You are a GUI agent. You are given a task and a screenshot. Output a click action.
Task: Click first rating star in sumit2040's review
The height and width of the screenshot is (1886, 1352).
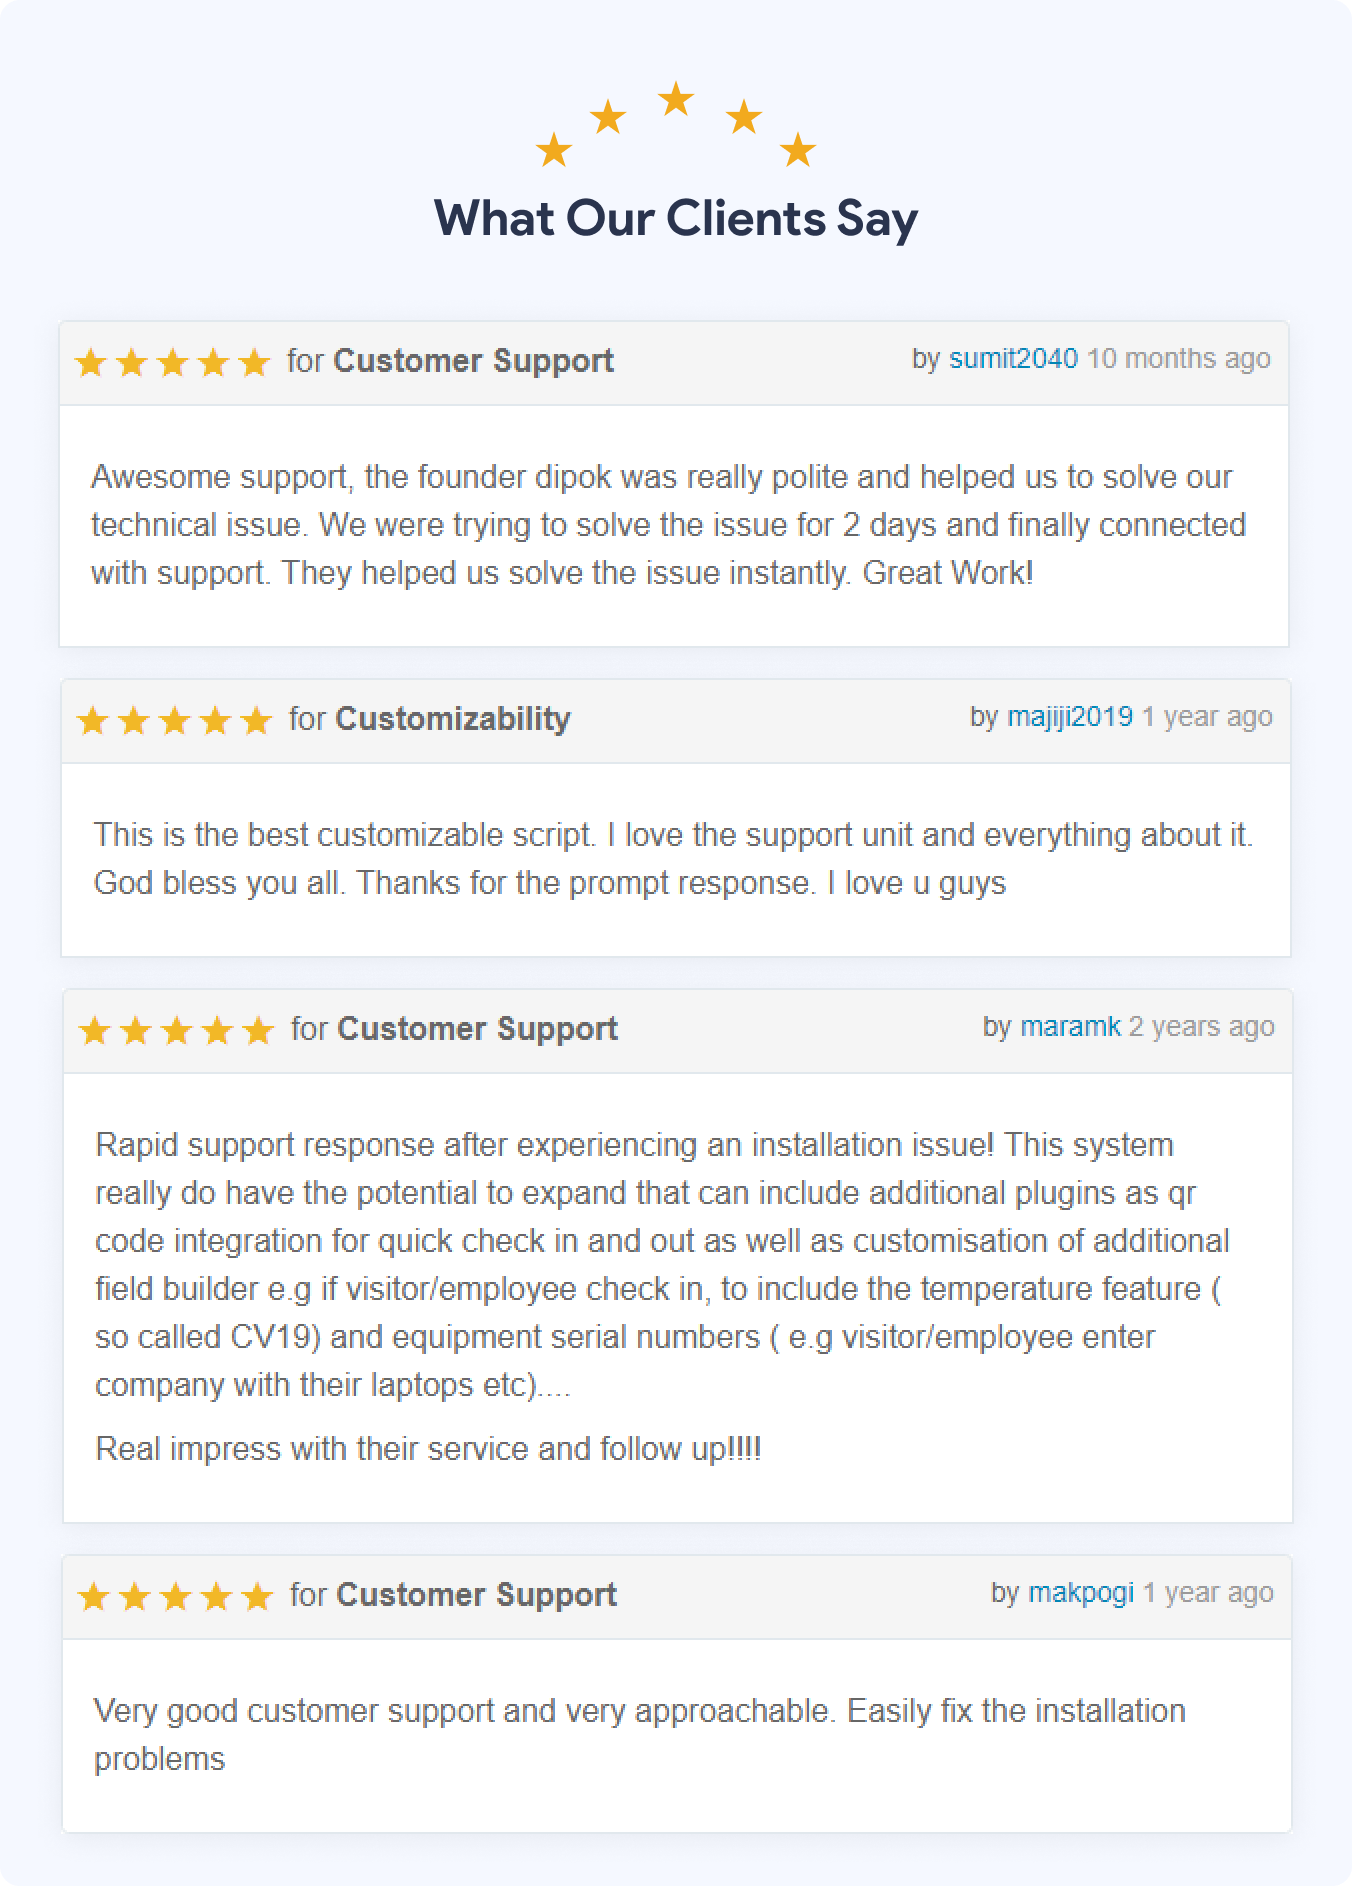tap(91, 362)
